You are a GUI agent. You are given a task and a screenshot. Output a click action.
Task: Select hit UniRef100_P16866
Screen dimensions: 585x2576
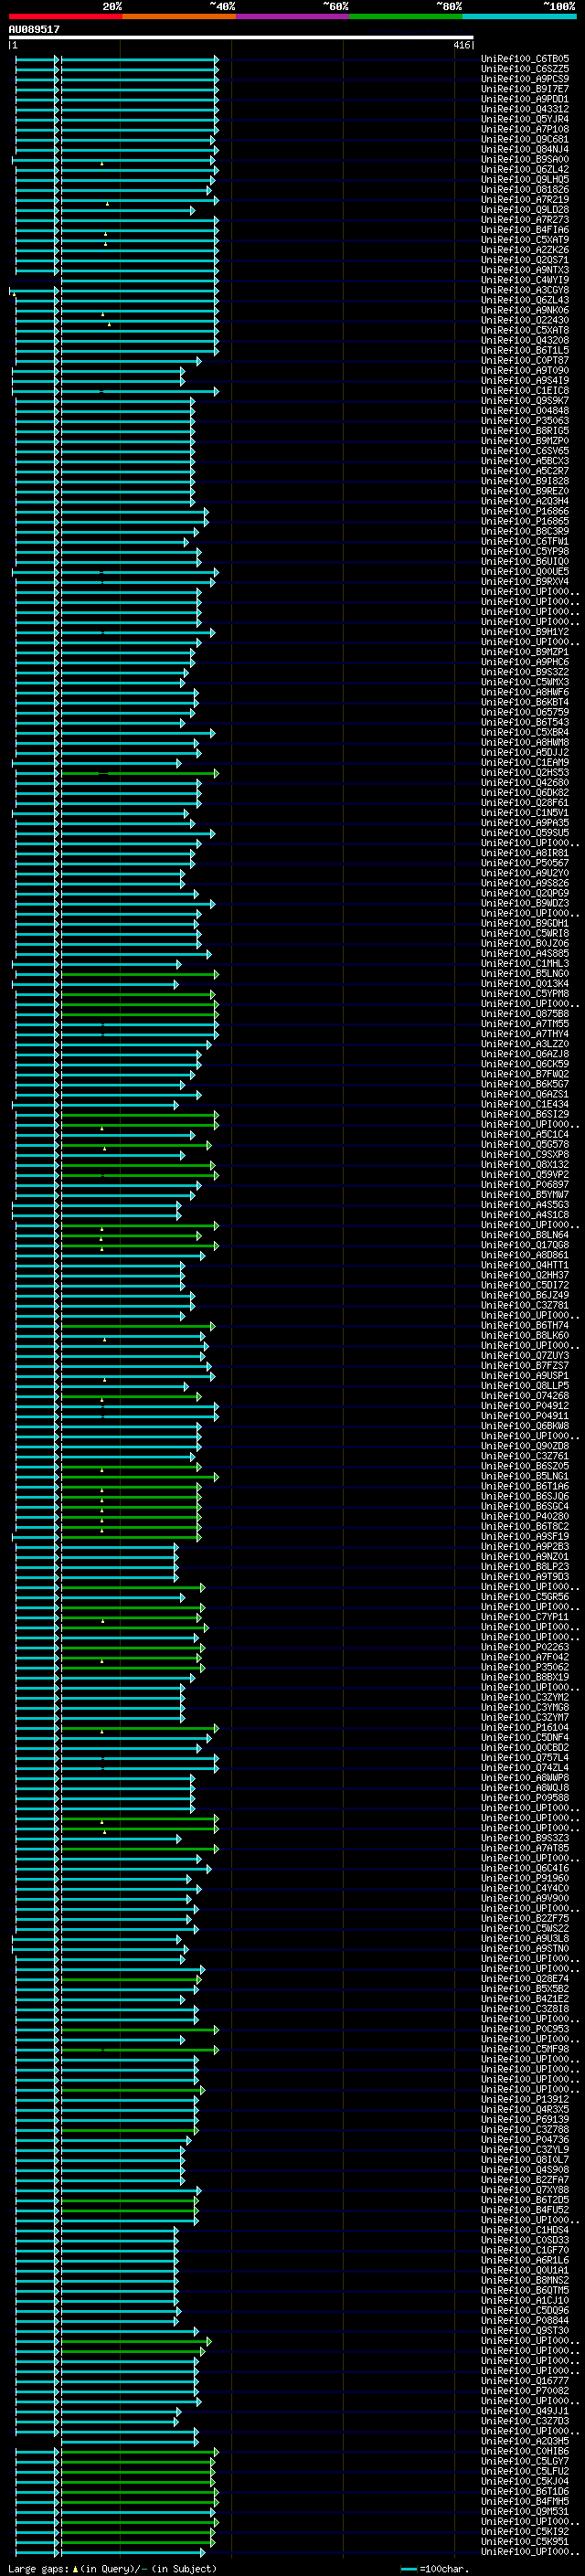tap(525, 511)
